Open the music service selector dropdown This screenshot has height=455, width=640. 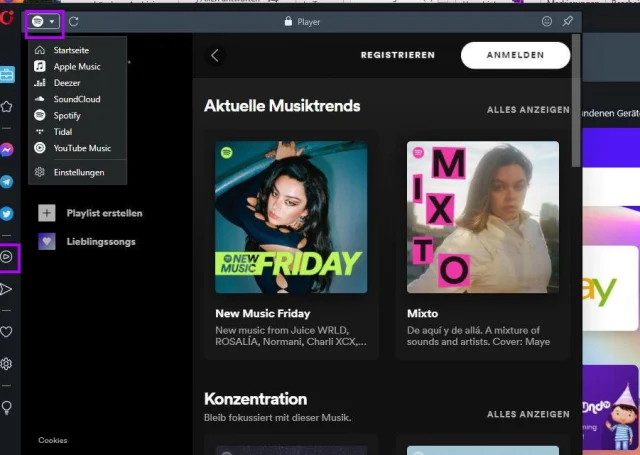[x=43, y=22]
